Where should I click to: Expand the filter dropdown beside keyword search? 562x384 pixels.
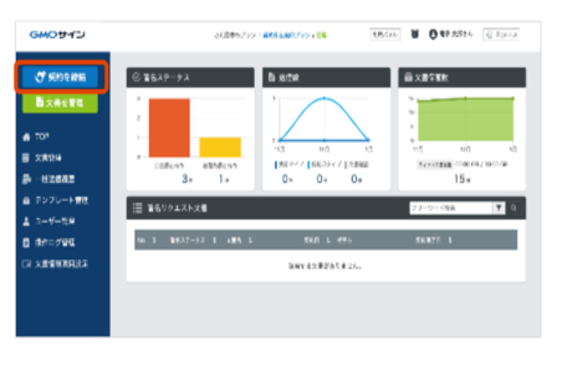click(499, 208)
